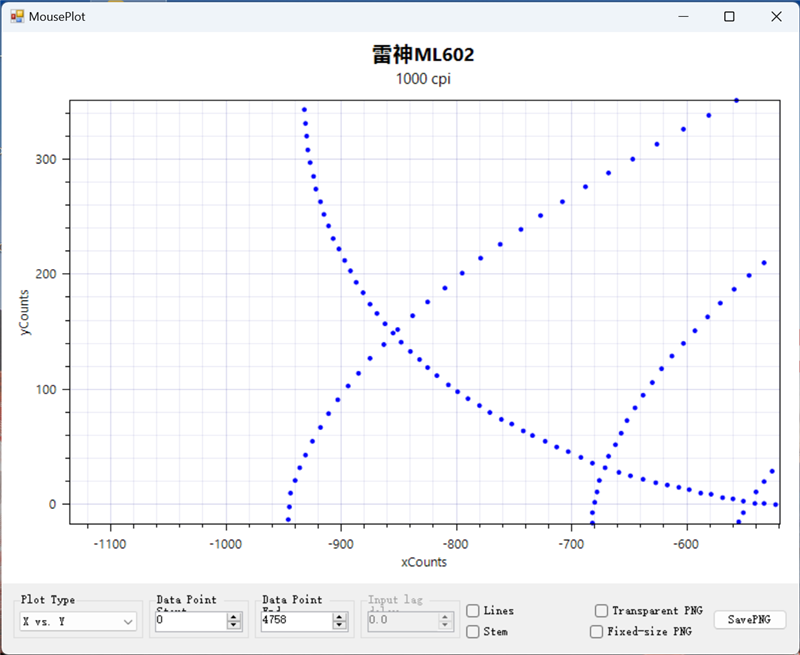Image resolution: width=800 pixels, height=655 pixels.
Task: Click the 300 y-axis tick label
Action: pos(45,159)
